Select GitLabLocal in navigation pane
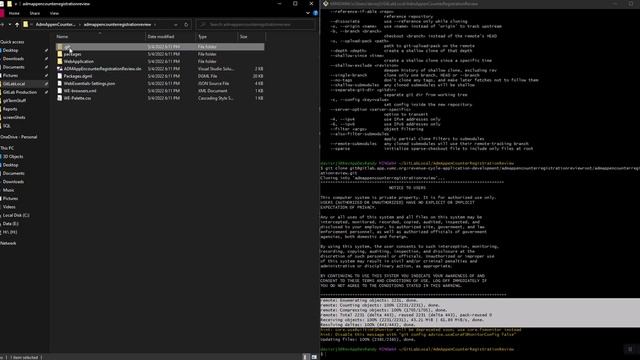The image size is (640, 360). 14,84
